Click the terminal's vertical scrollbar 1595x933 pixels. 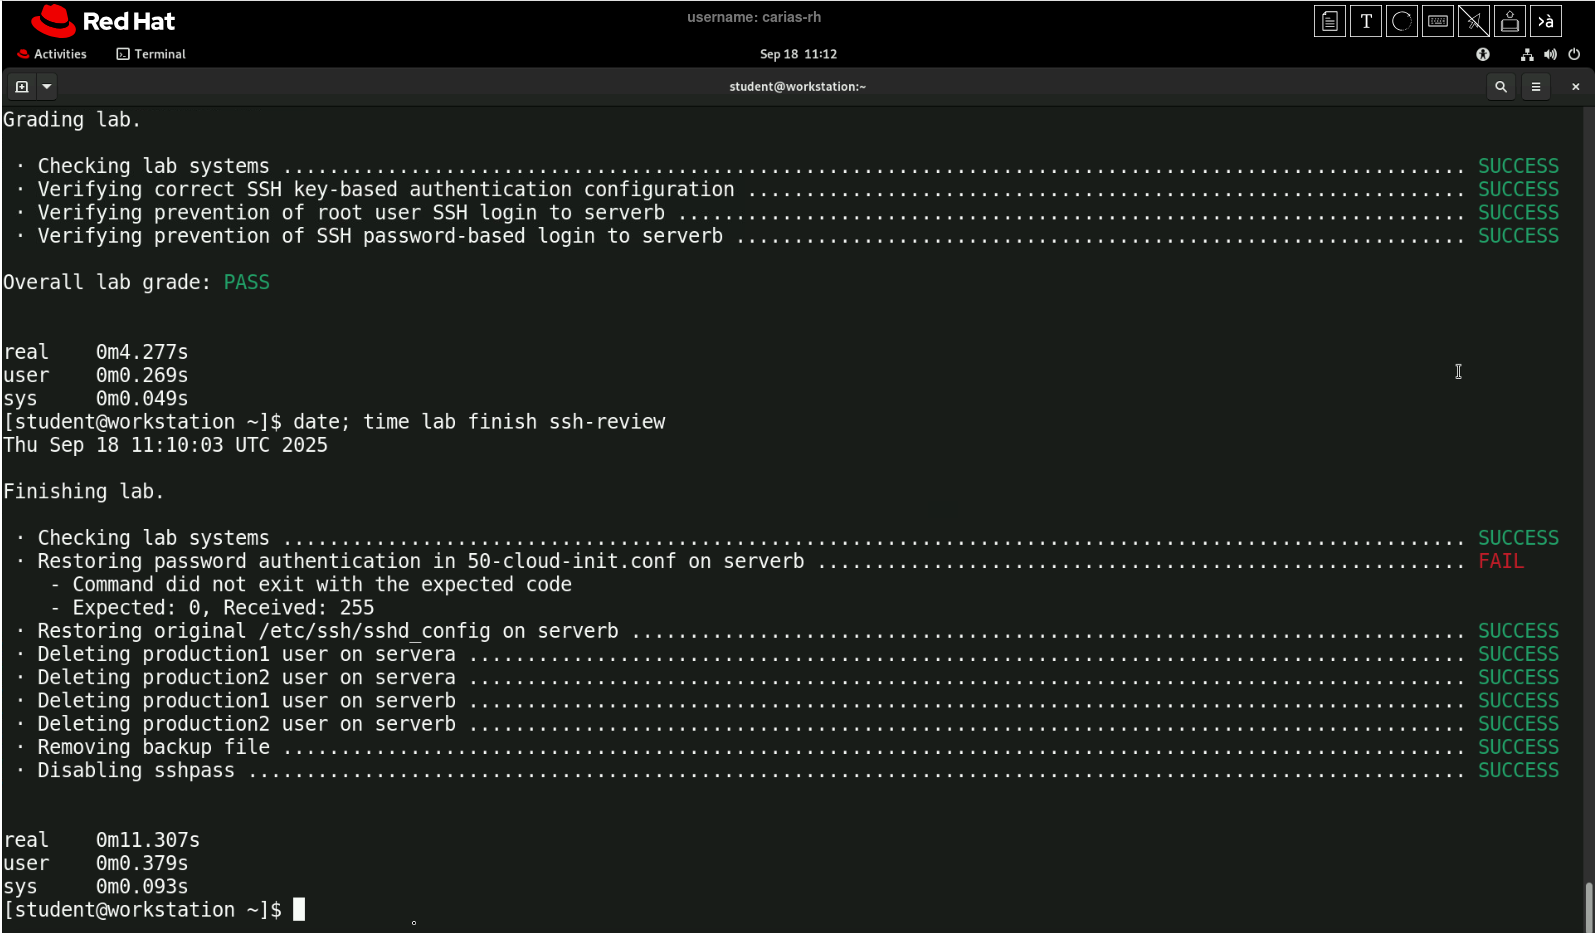(x=1589, y=906)
